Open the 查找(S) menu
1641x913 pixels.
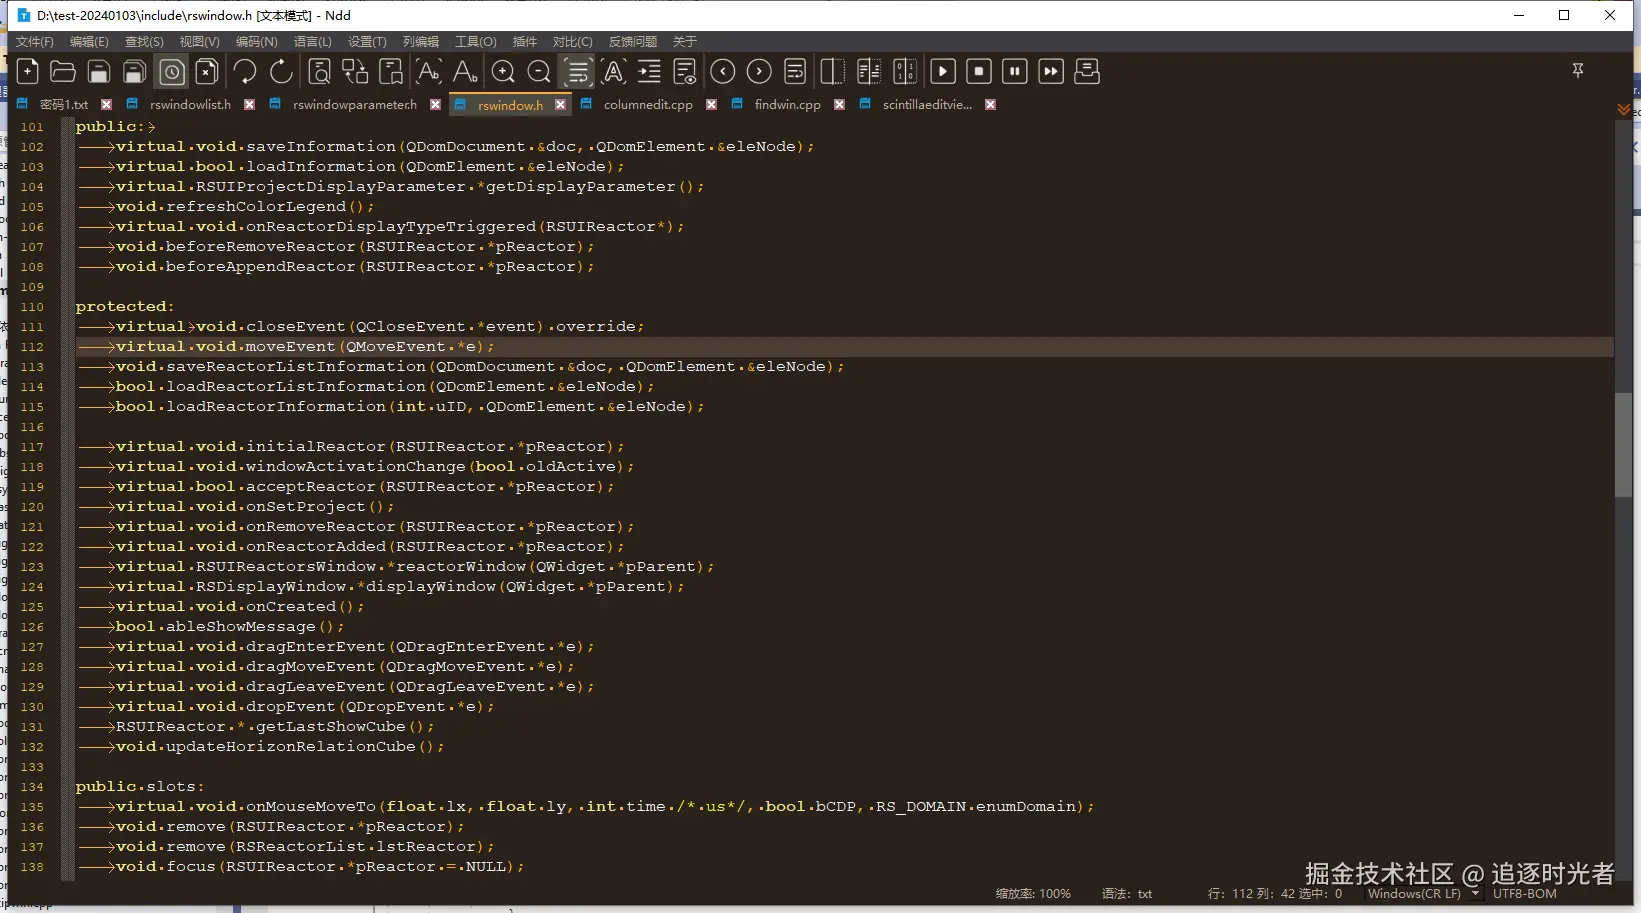click(144, 42)
